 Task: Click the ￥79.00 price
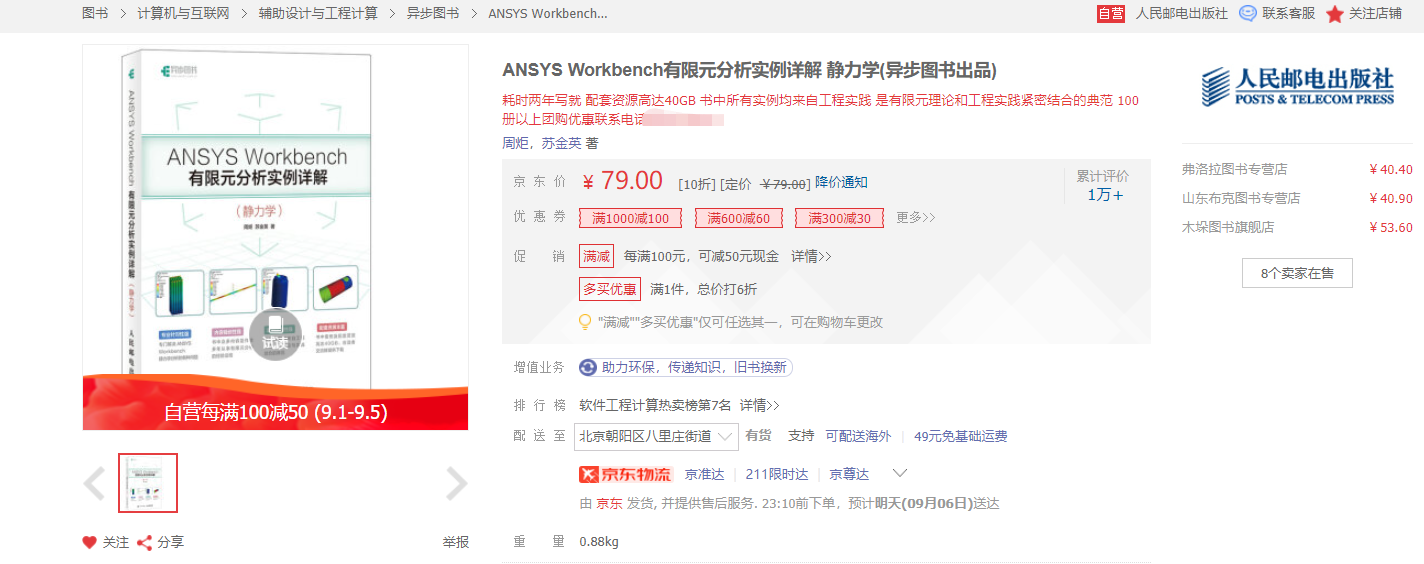click(622, 181)
